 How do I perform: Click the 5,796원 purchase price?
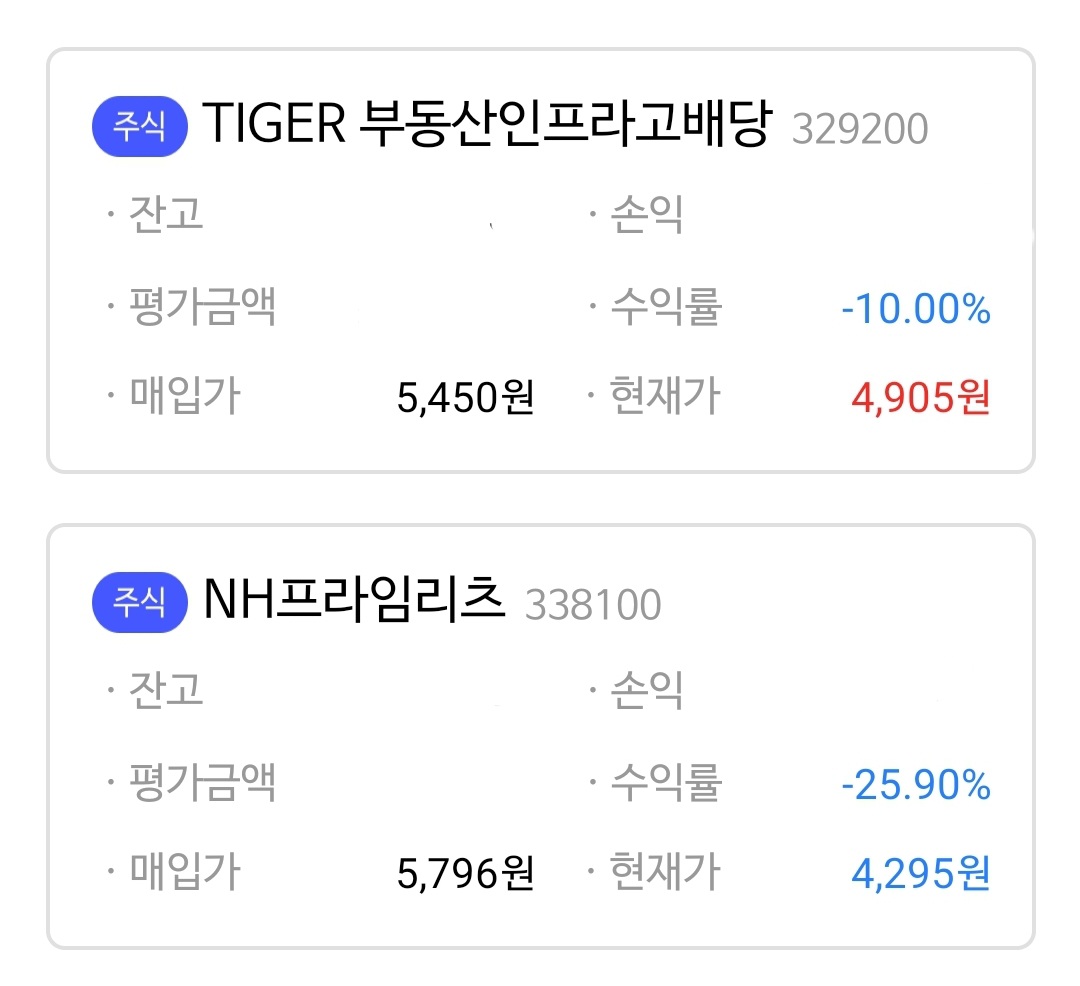click(465, 874)
